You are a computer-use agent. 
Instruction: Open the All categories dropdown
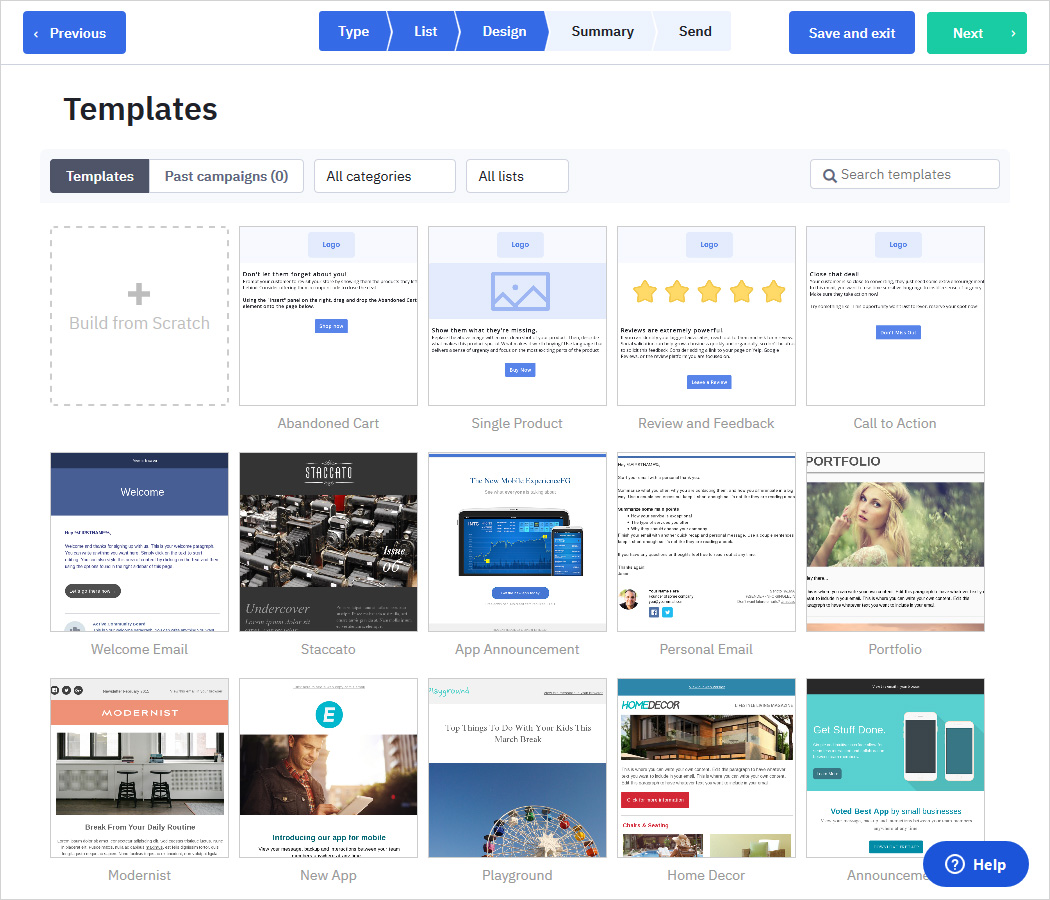(x=384, y=176)
